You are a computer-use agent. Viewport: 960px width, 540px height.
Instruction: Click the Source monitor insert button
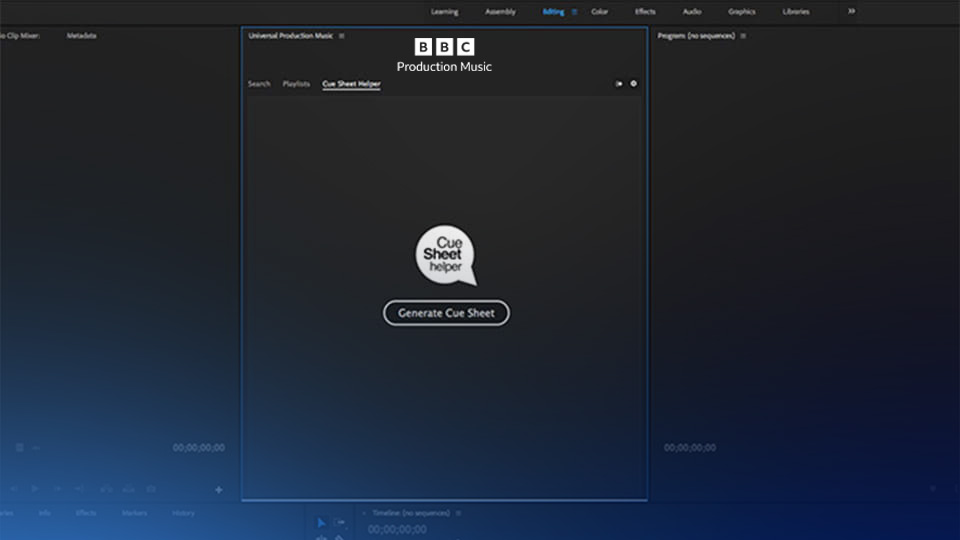[106, 489]
